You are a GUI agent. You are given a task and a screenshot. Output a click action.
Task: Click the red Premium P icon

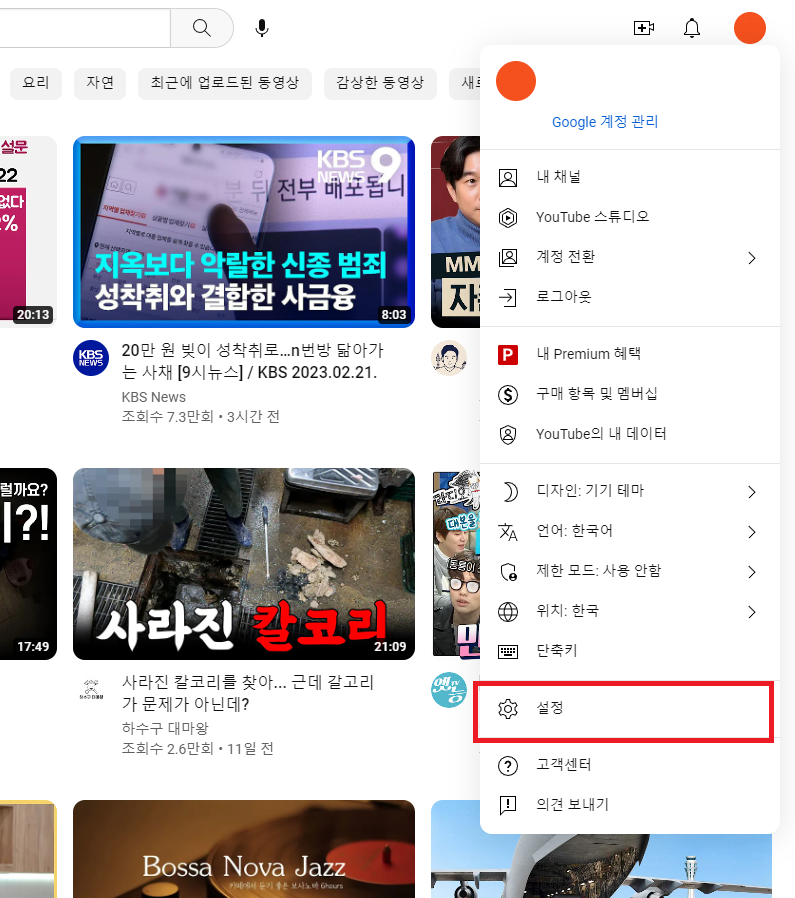(507, 355)
